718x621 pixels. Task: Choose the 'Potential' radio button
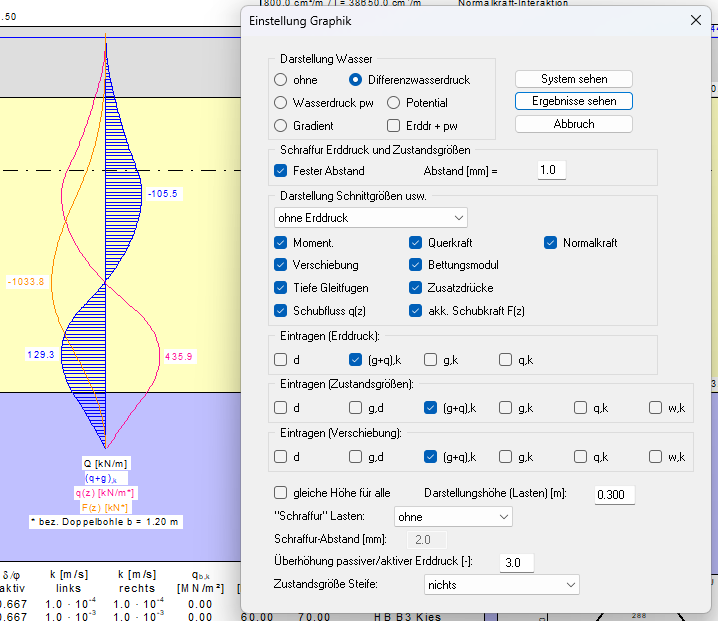coord(394,103)
